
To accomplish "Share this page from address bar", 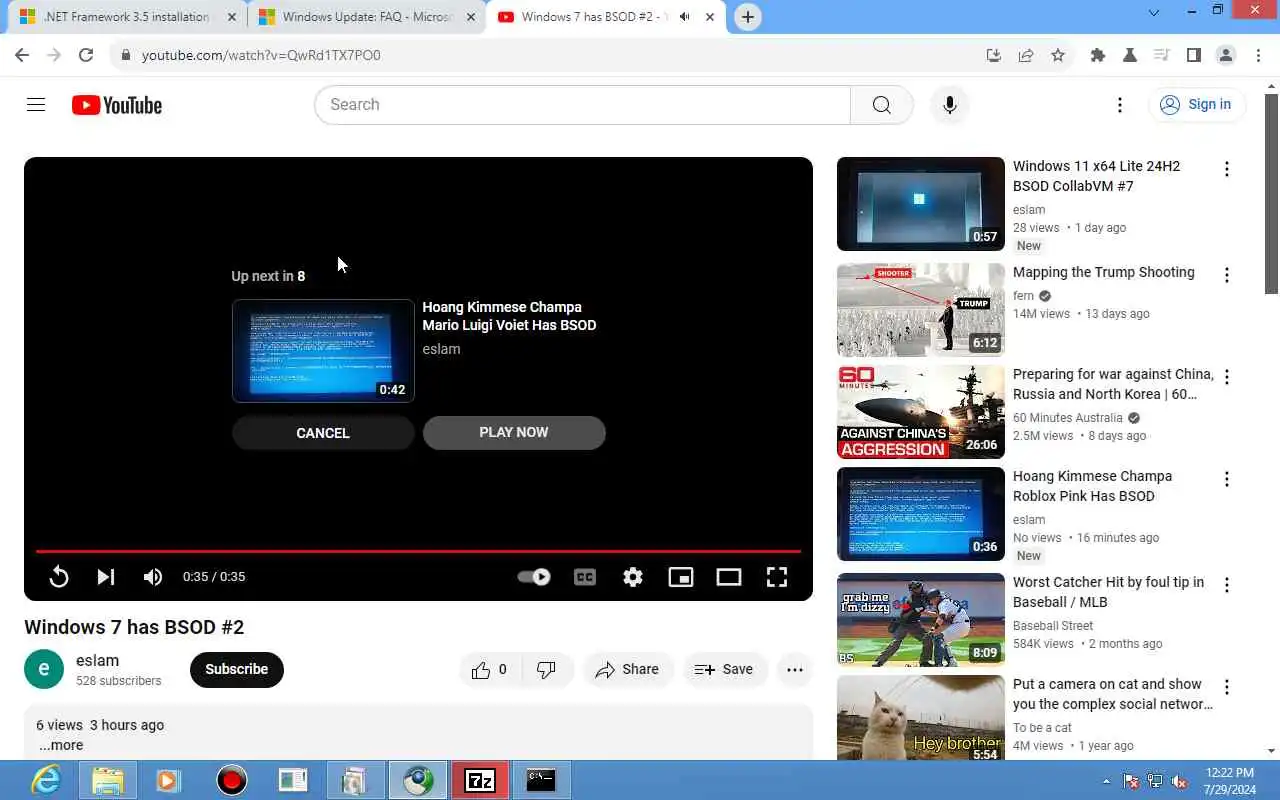I will (x=1026, y=56).
